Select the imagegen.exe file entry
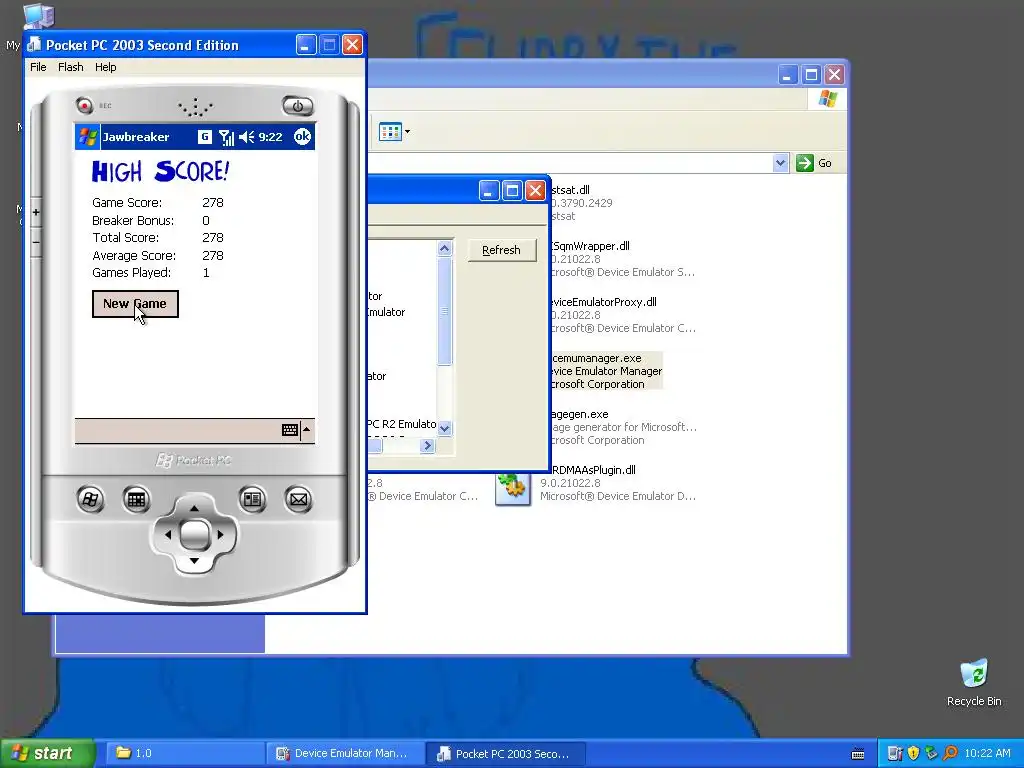This screenshot has width=1024, height=768. [x=624, y=427]
